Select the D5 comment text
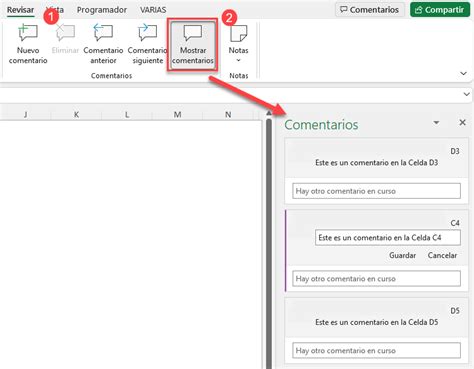The image size is (474, 369). [x=376, y=322]
